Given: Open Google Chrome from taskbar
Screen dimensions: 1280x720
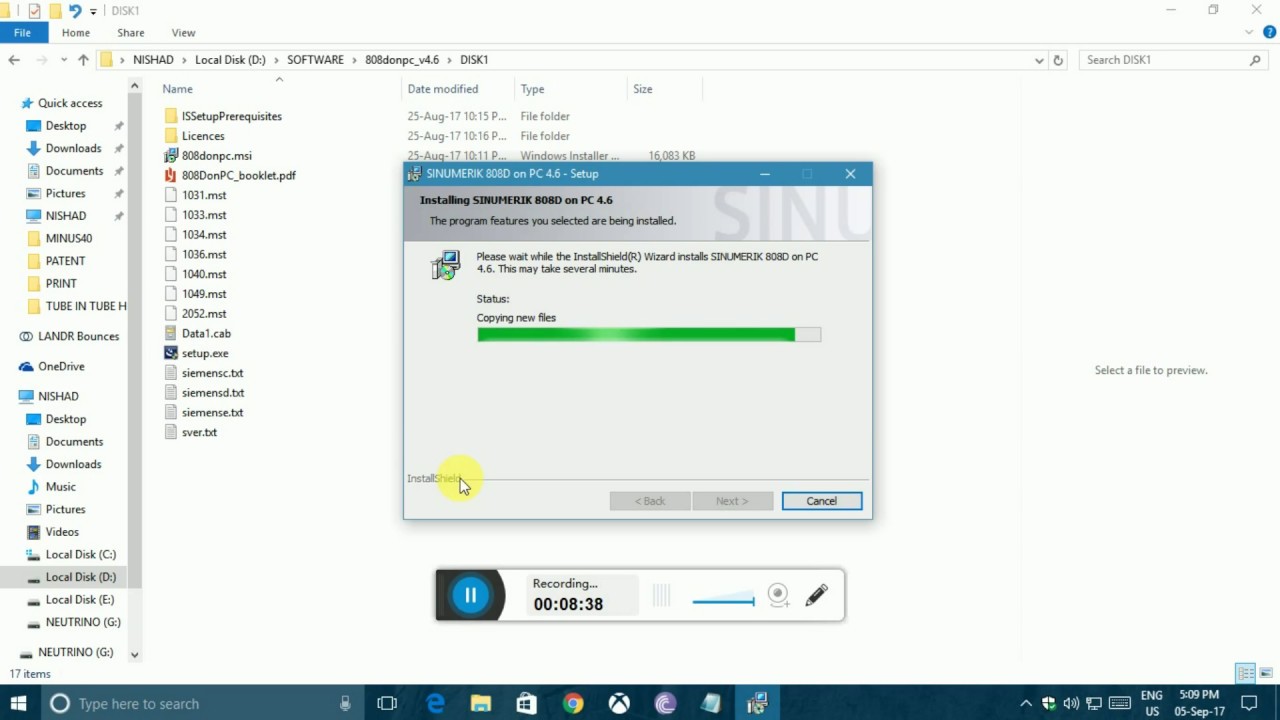Looking at the screenshot, I should click(x=573, y=704).
